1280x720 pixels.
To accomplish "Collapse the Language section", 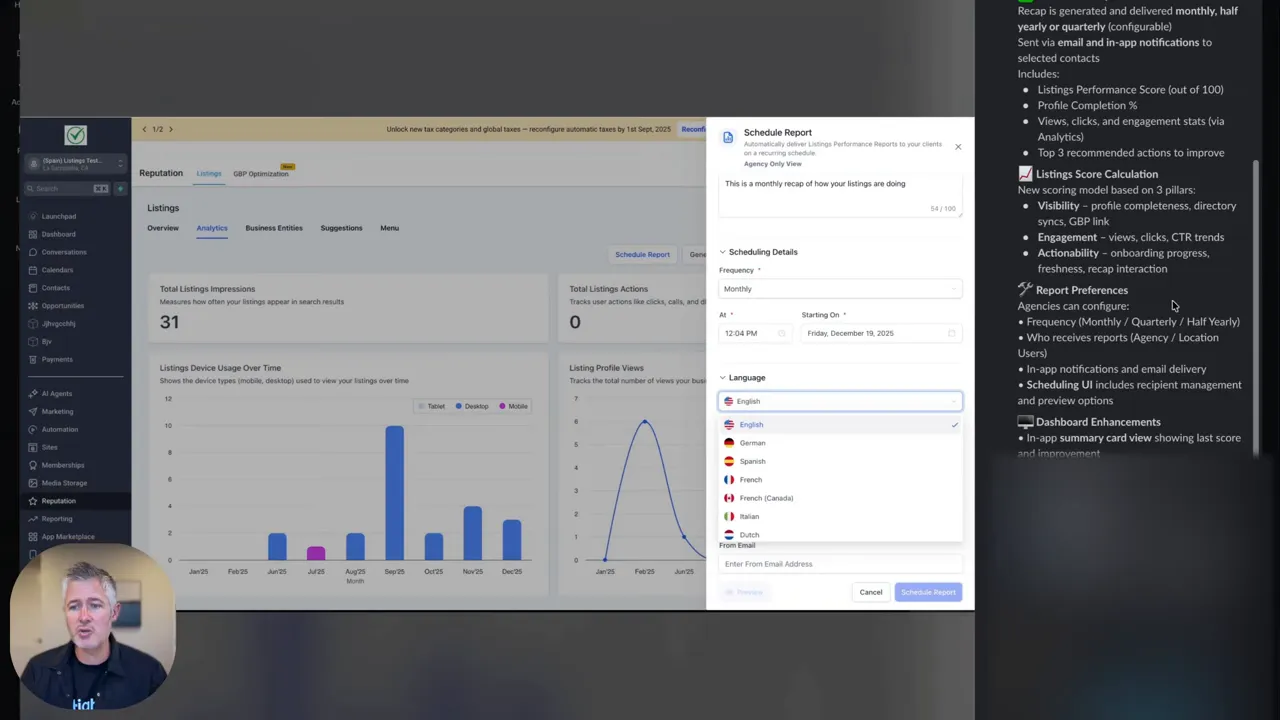I will (x=722, y=377).
